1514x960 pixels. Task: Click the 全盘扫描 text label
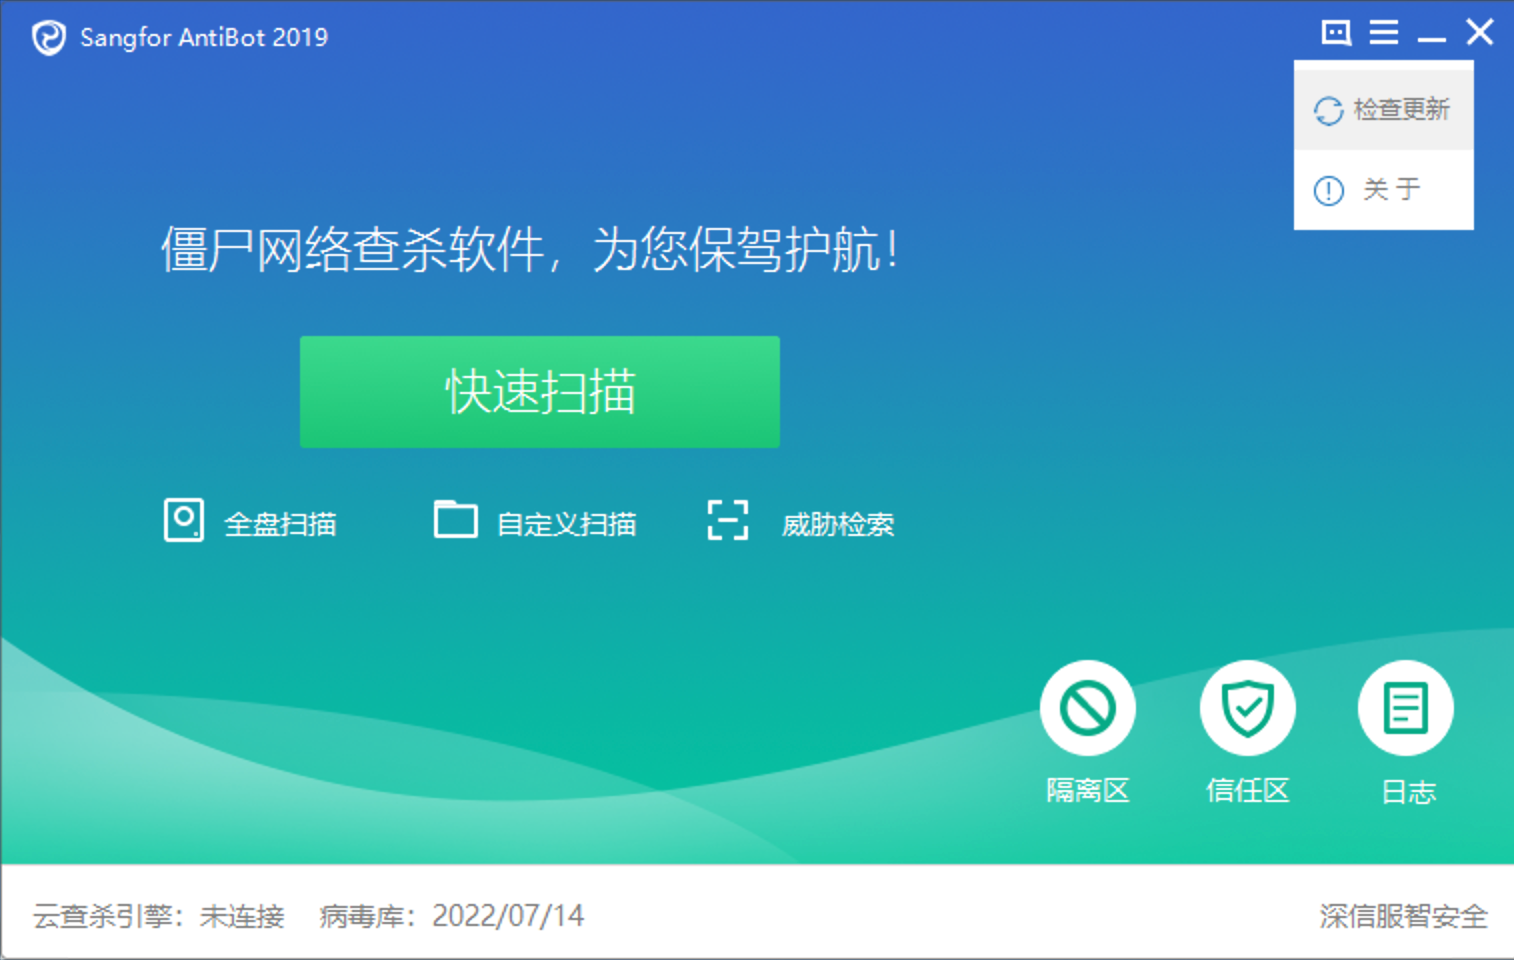pos(280,524)
